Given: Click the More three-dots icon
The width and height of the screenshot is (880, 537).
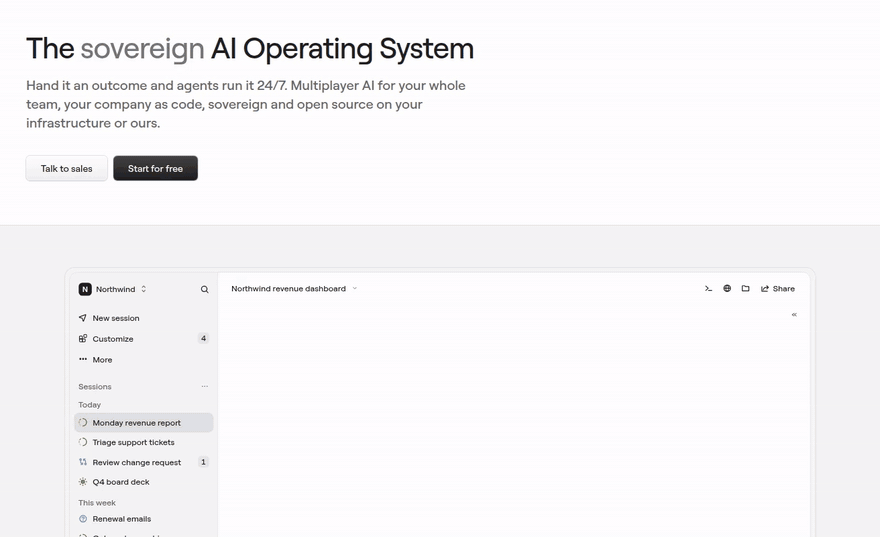Looking at the screenshot, I should [82, 359].
